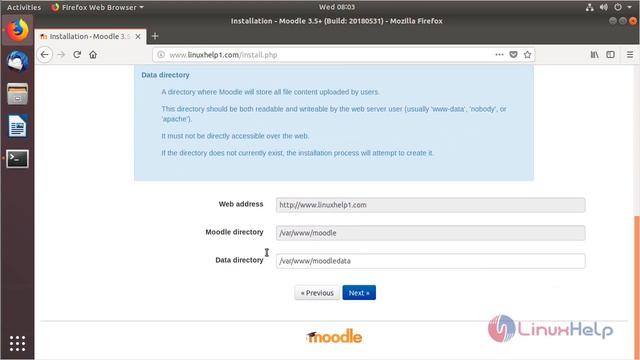
Task: Click the volume icon in the top bar
Action: [604, 7]
